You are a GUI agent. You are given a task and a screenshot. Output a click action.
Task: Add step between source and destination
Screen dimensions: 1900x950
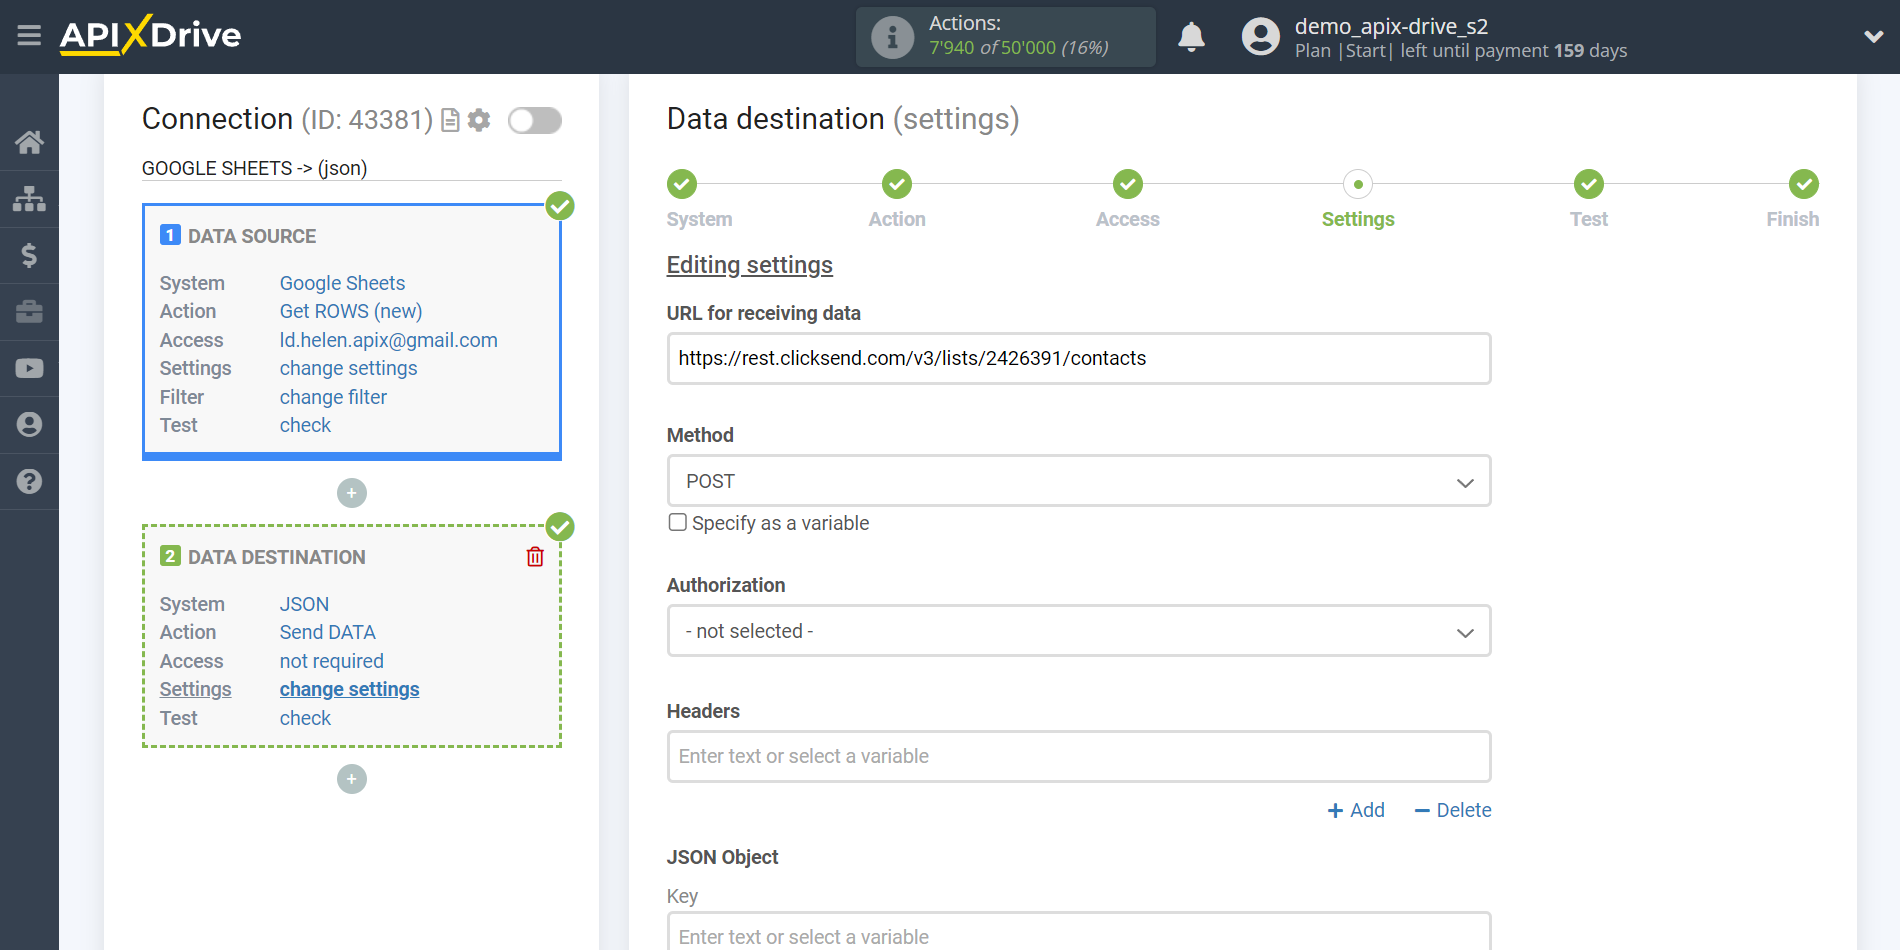tap(352, 493)
